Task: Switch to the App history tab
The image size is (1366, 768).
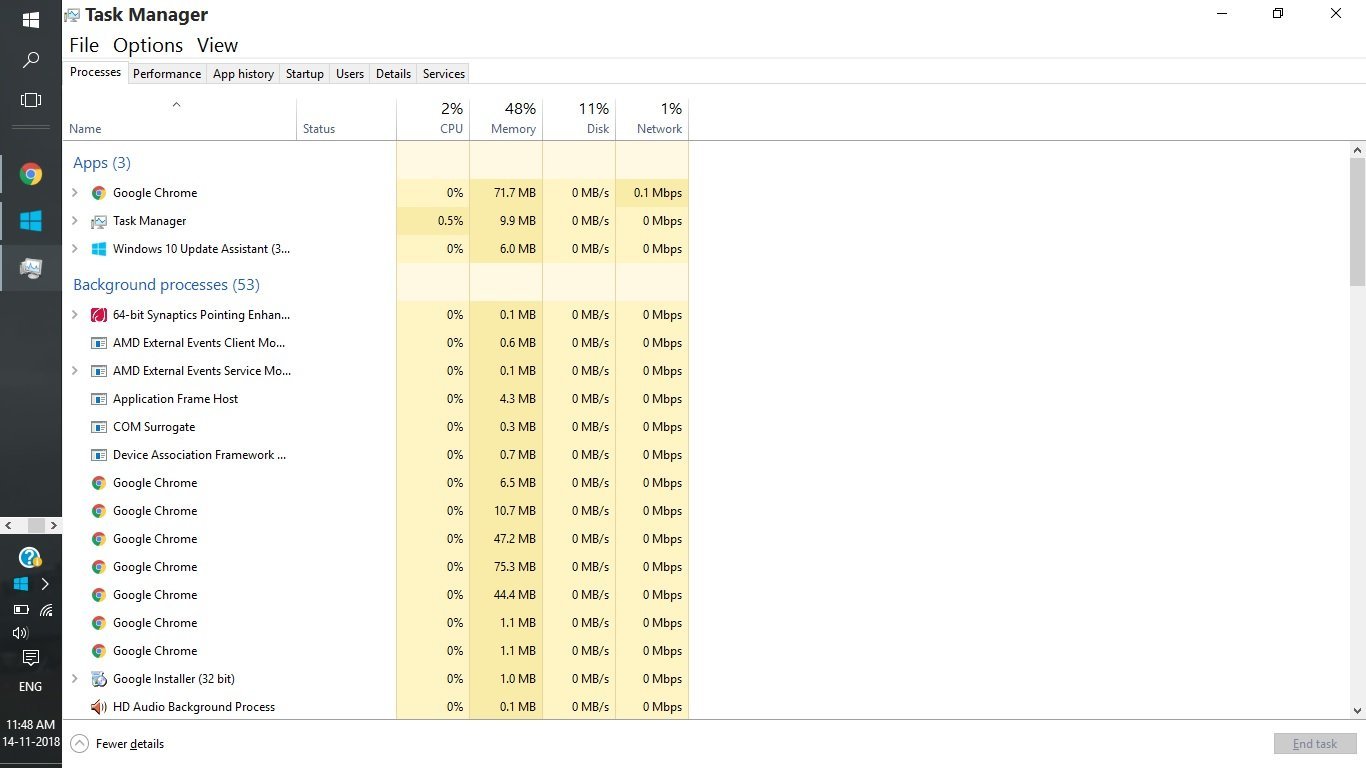Action: [243, 74]
